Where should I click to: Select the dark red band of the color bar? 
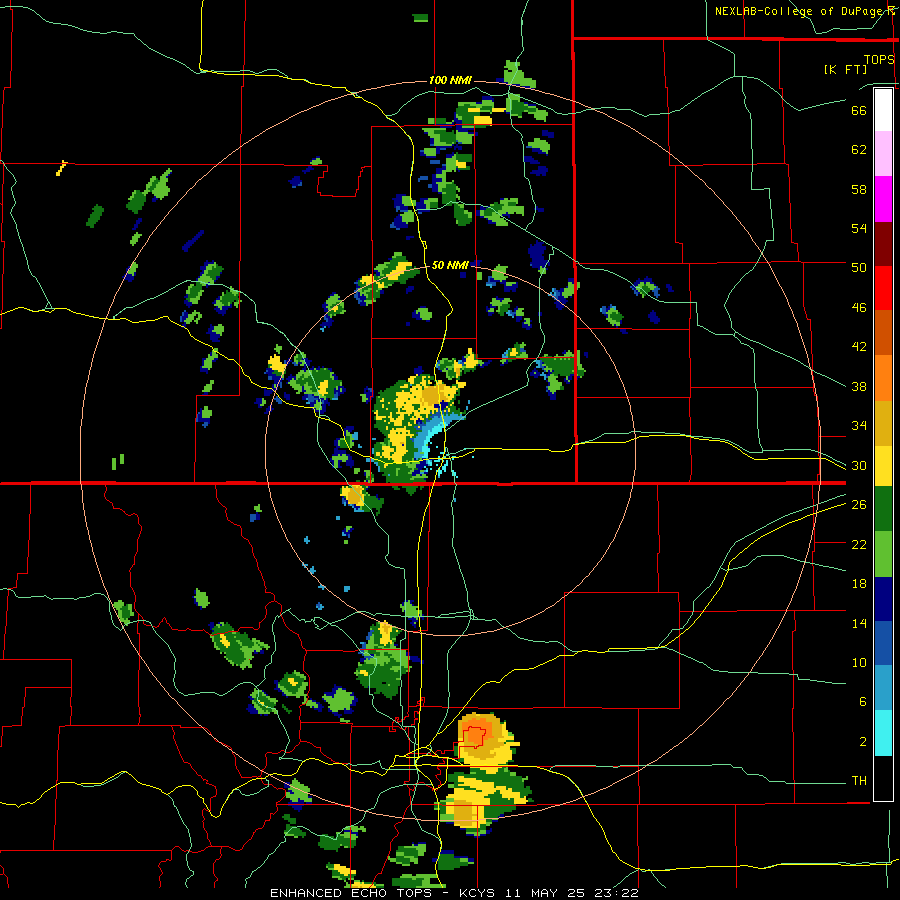883,244
